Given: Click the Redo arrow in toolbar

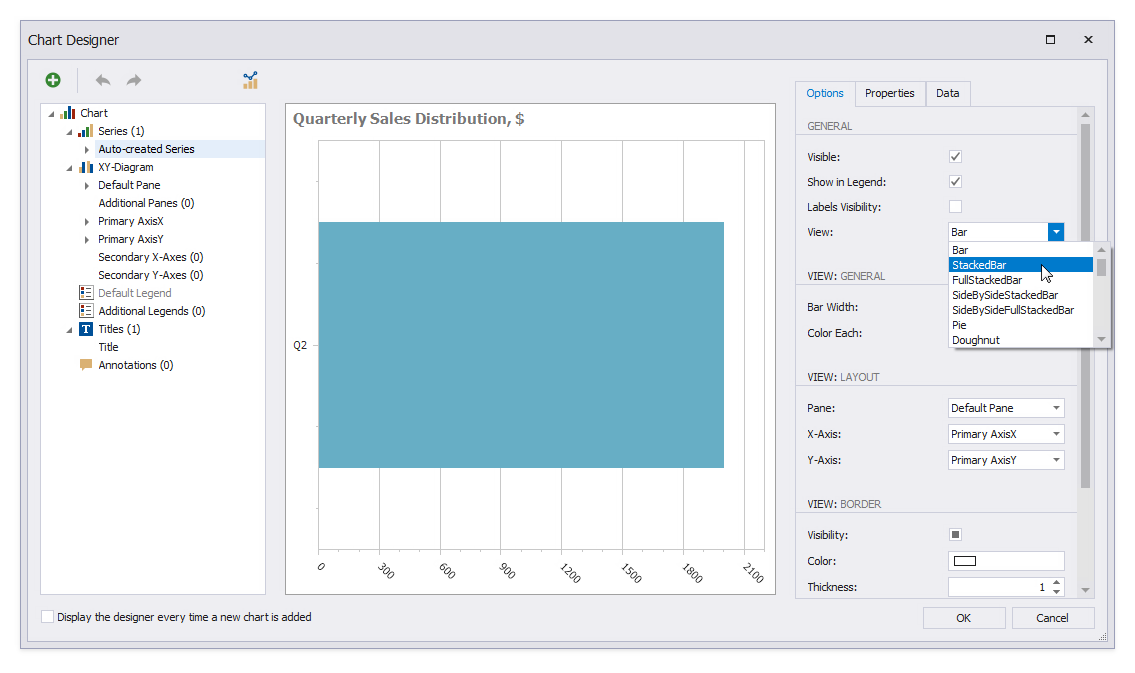Looking at the screenshot, I should [133, 80].
